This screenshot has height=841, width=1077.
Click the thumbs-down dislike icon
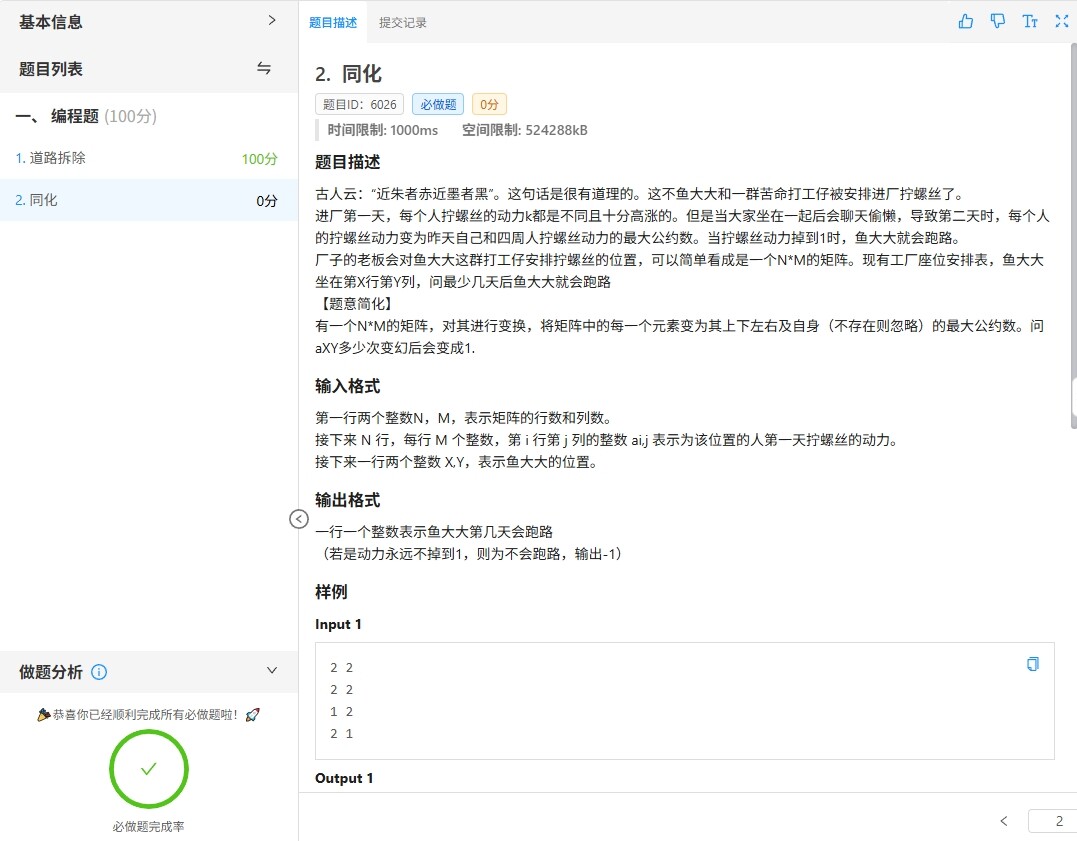click(x=997, y=21)
